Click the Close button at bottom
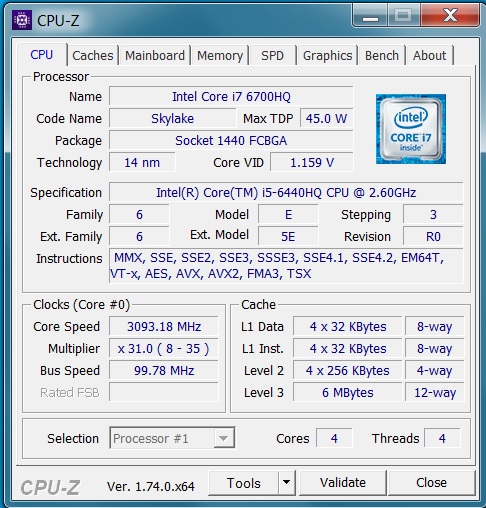The image size is (486, 508). [x=431, y=482]
